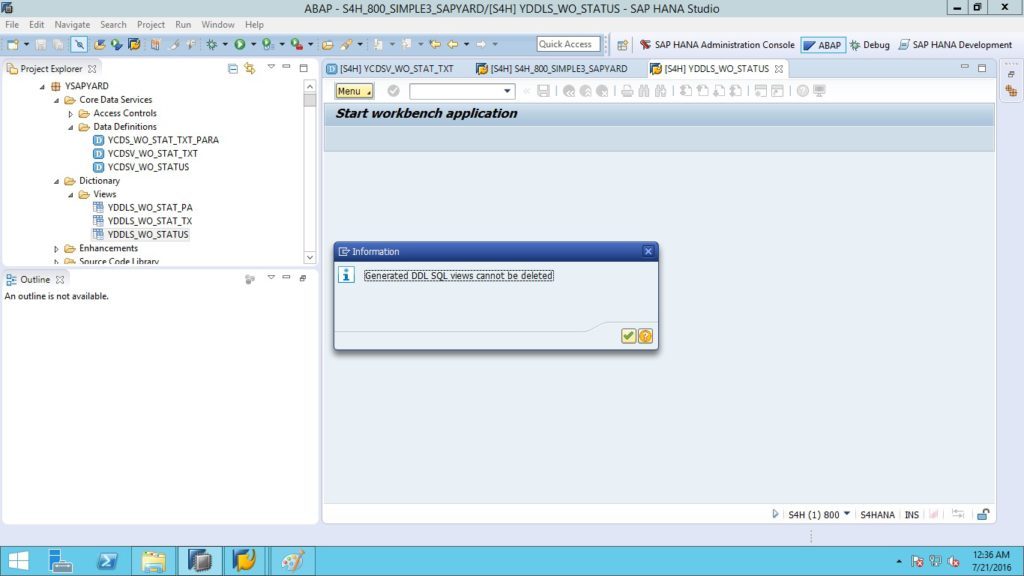The image size is (1024, 576).
Task: Click Project Explorer scrollbar down arrow
Action: coord(310,257)
